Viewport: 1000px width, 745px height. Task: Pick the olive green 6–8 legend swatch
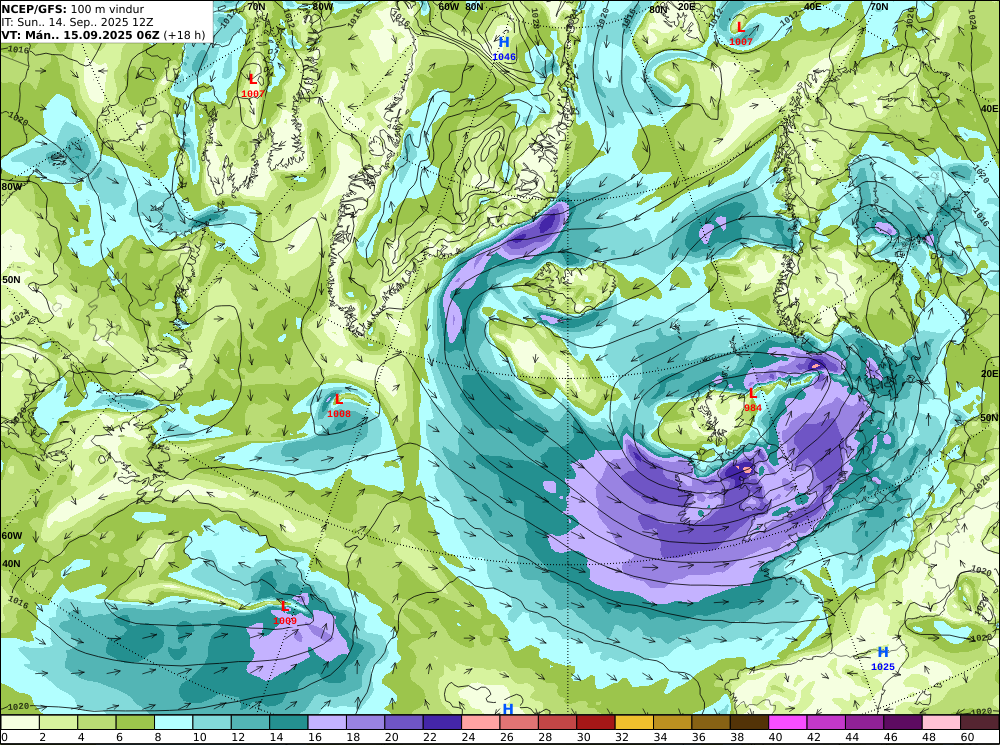[x=135, y=722]
